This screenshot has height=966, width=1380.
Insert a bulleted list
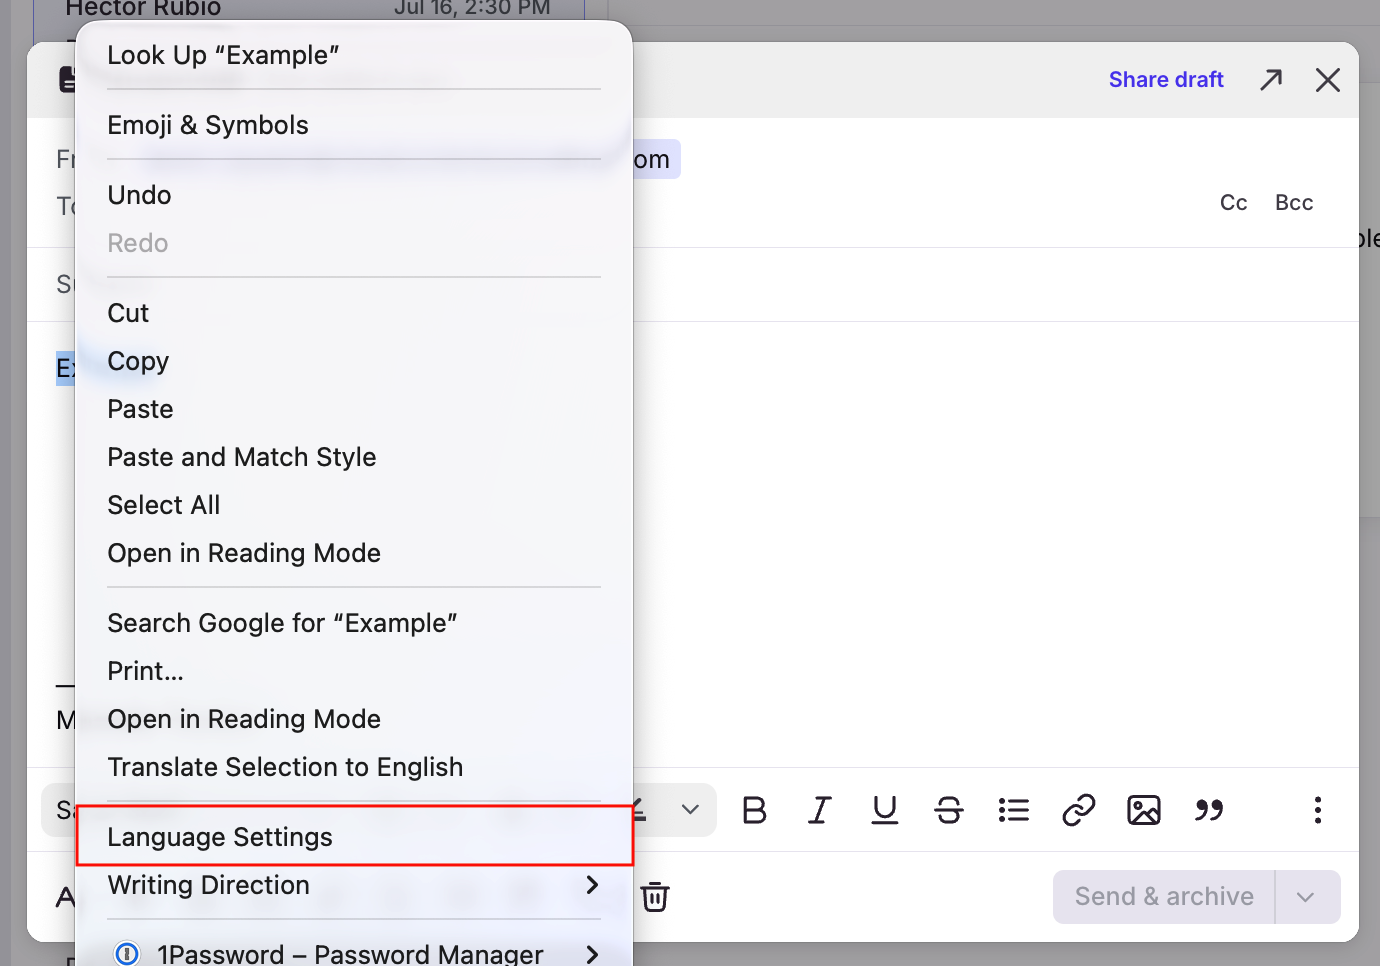pos(1014,810)
